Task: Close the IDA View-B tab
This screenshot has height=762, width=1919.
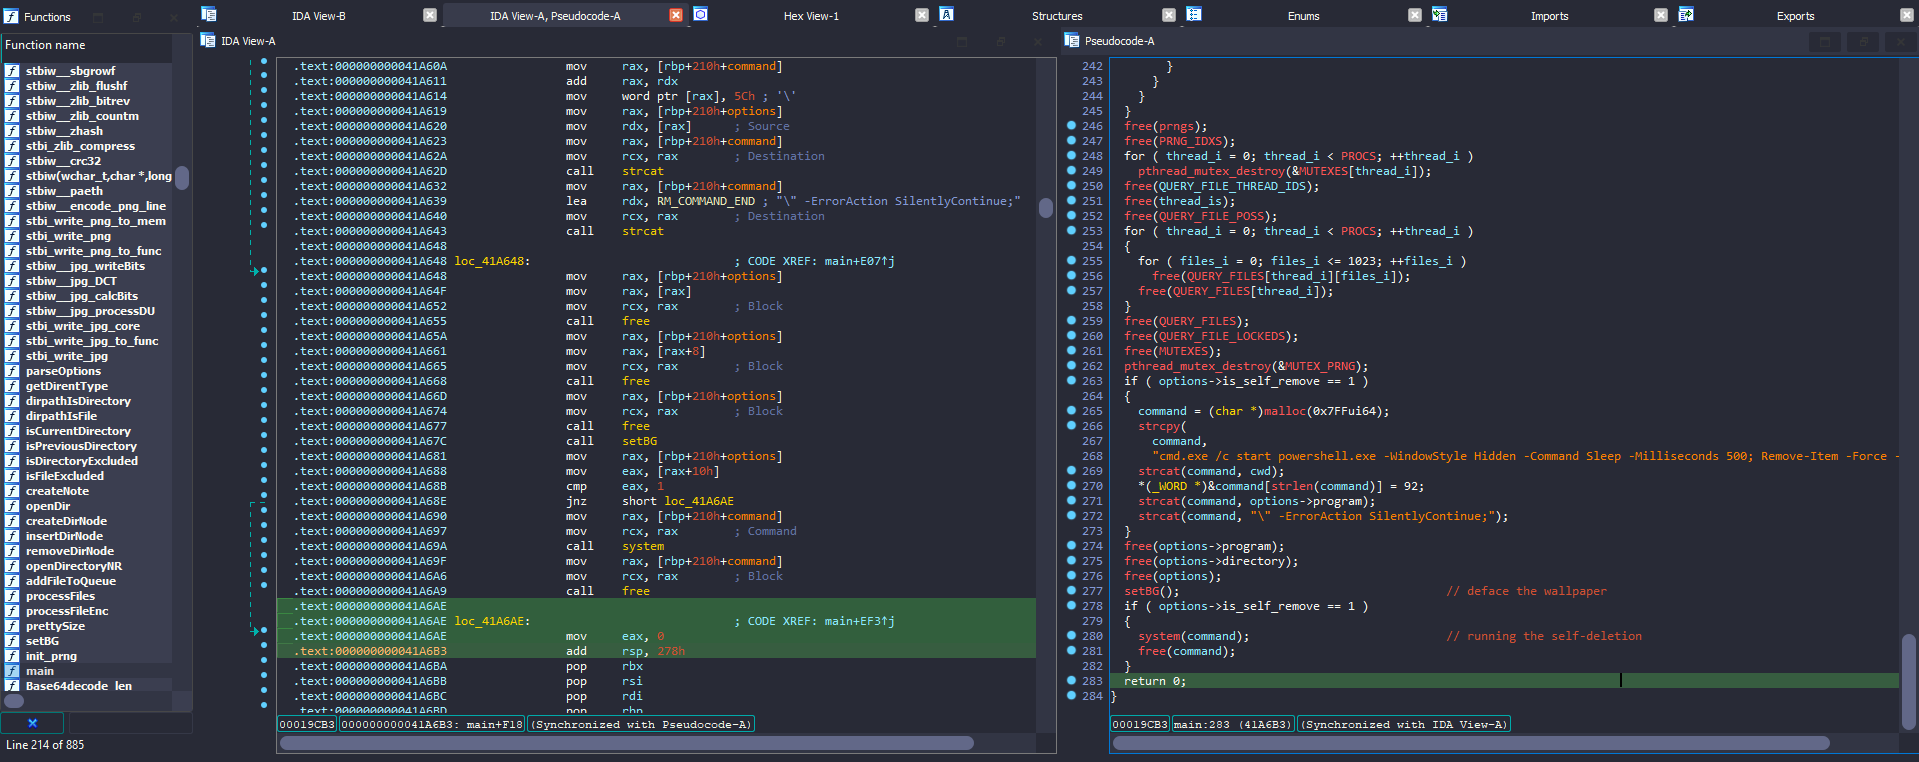Action: [x=430, y=15]
